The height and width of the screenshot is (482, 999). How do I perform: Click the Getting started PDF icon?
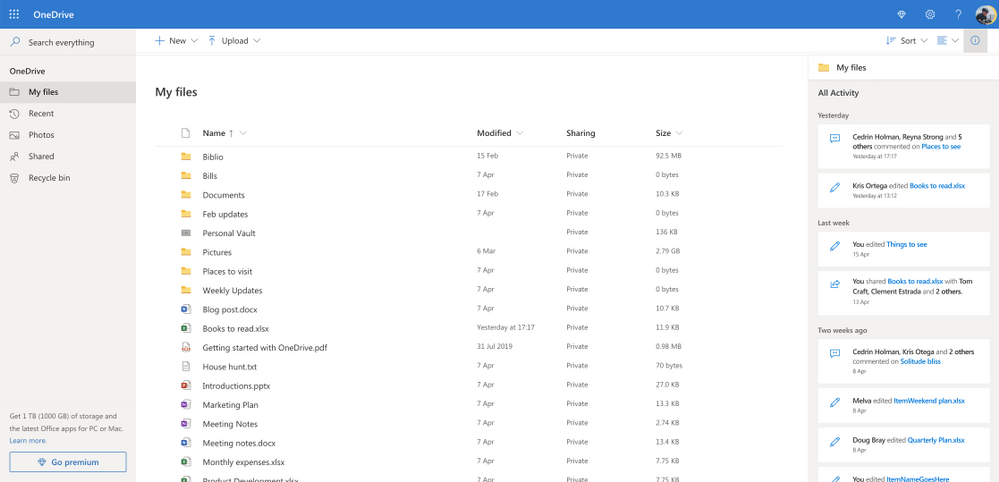tap(186, 347)
